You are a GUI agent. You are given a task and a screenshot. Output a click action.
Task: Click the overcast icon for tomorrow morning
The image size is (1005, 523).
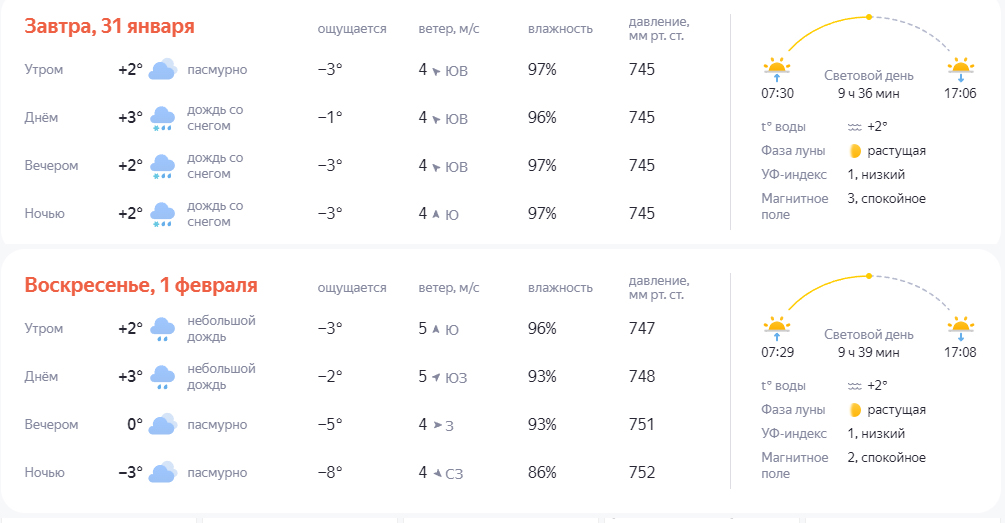pos(163,69)
